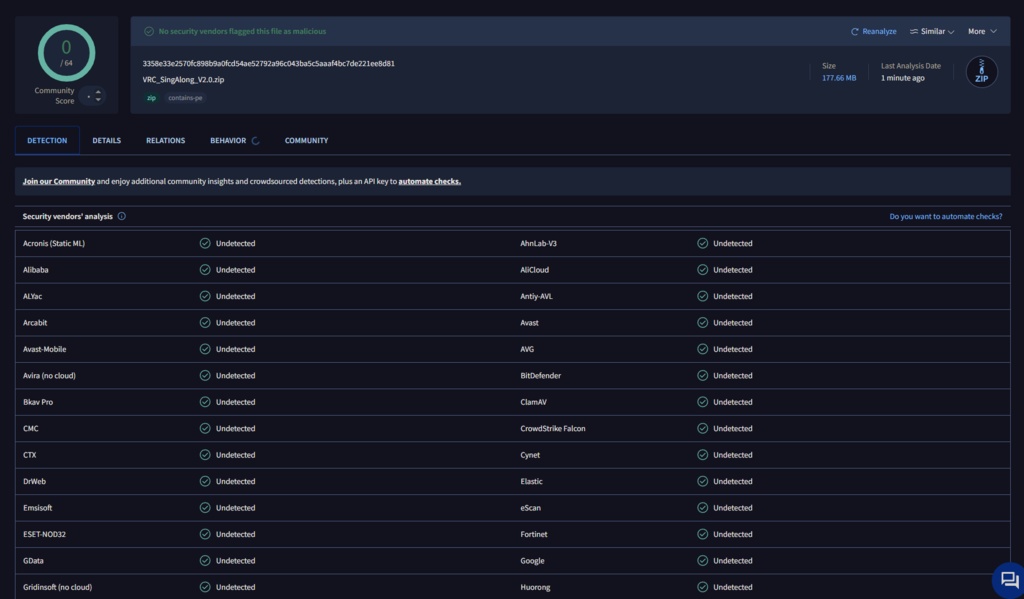The image size is (1024, 599).
Task: Click checkmark icon in CTX row
Action: tap(205, 455)
